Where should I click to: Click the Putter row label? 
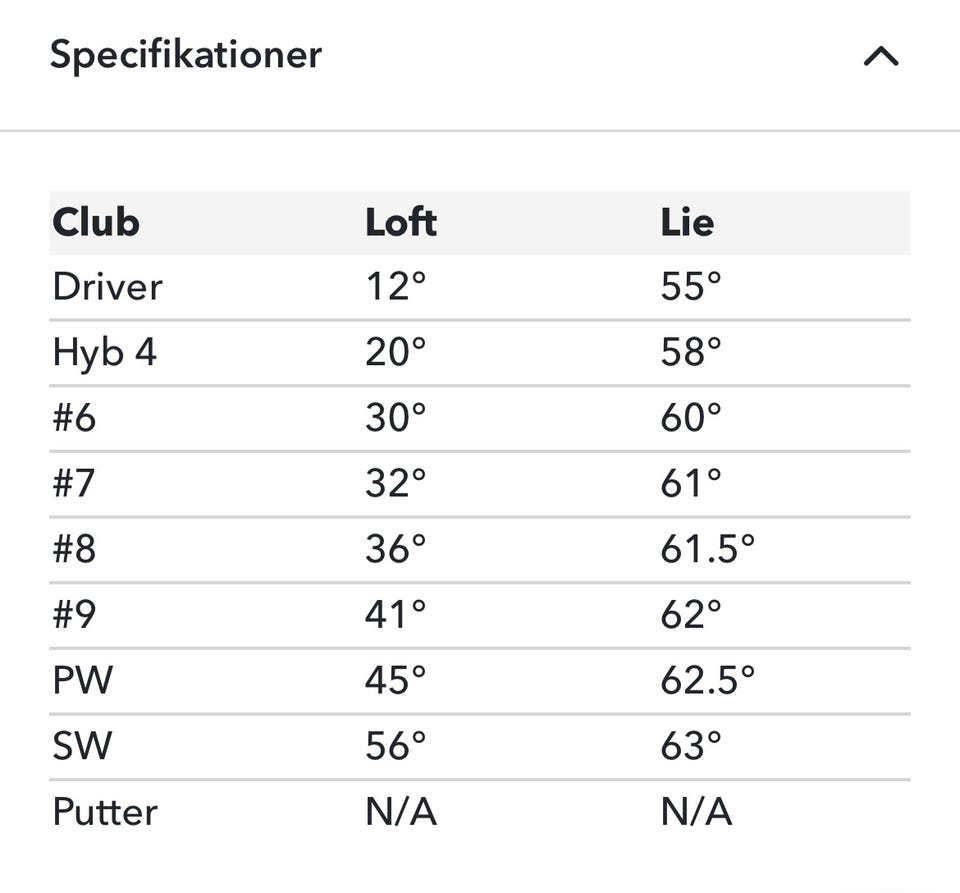click(x=105, y=812)
